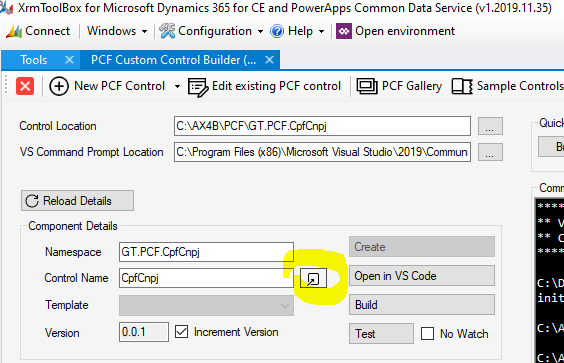Screen dimensions: 564x363
Task: Click Open environment label
Action: point(405,31)
